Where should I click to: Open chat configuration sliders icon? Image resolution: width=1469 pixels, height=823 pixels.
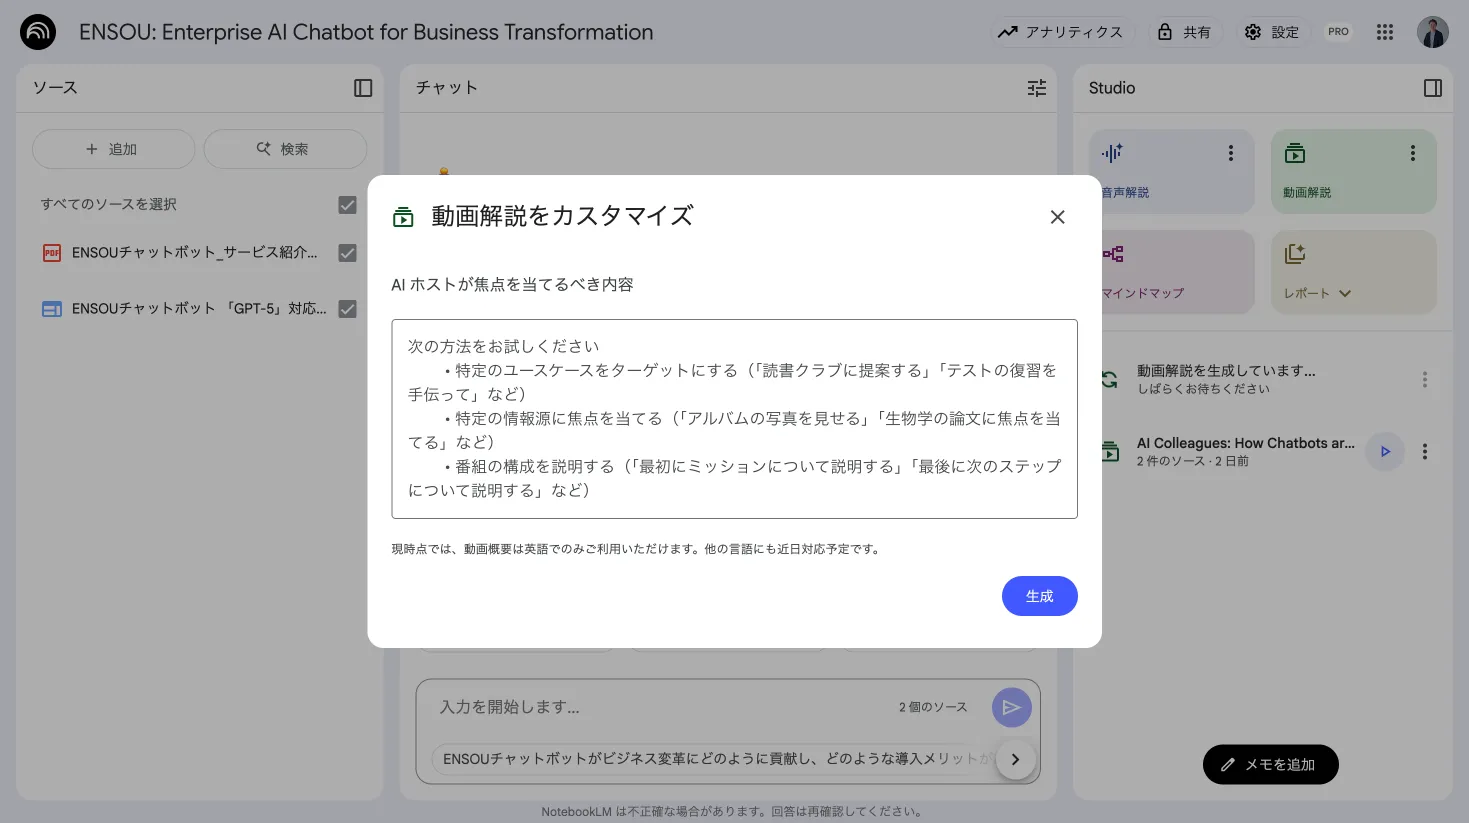(1037, 88)
